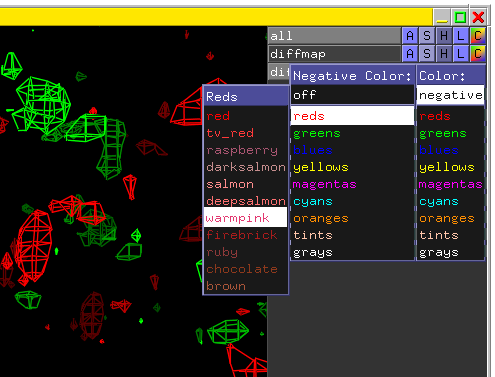
Task: Open oranges in the Color menu
Action: tap(450, 218)
